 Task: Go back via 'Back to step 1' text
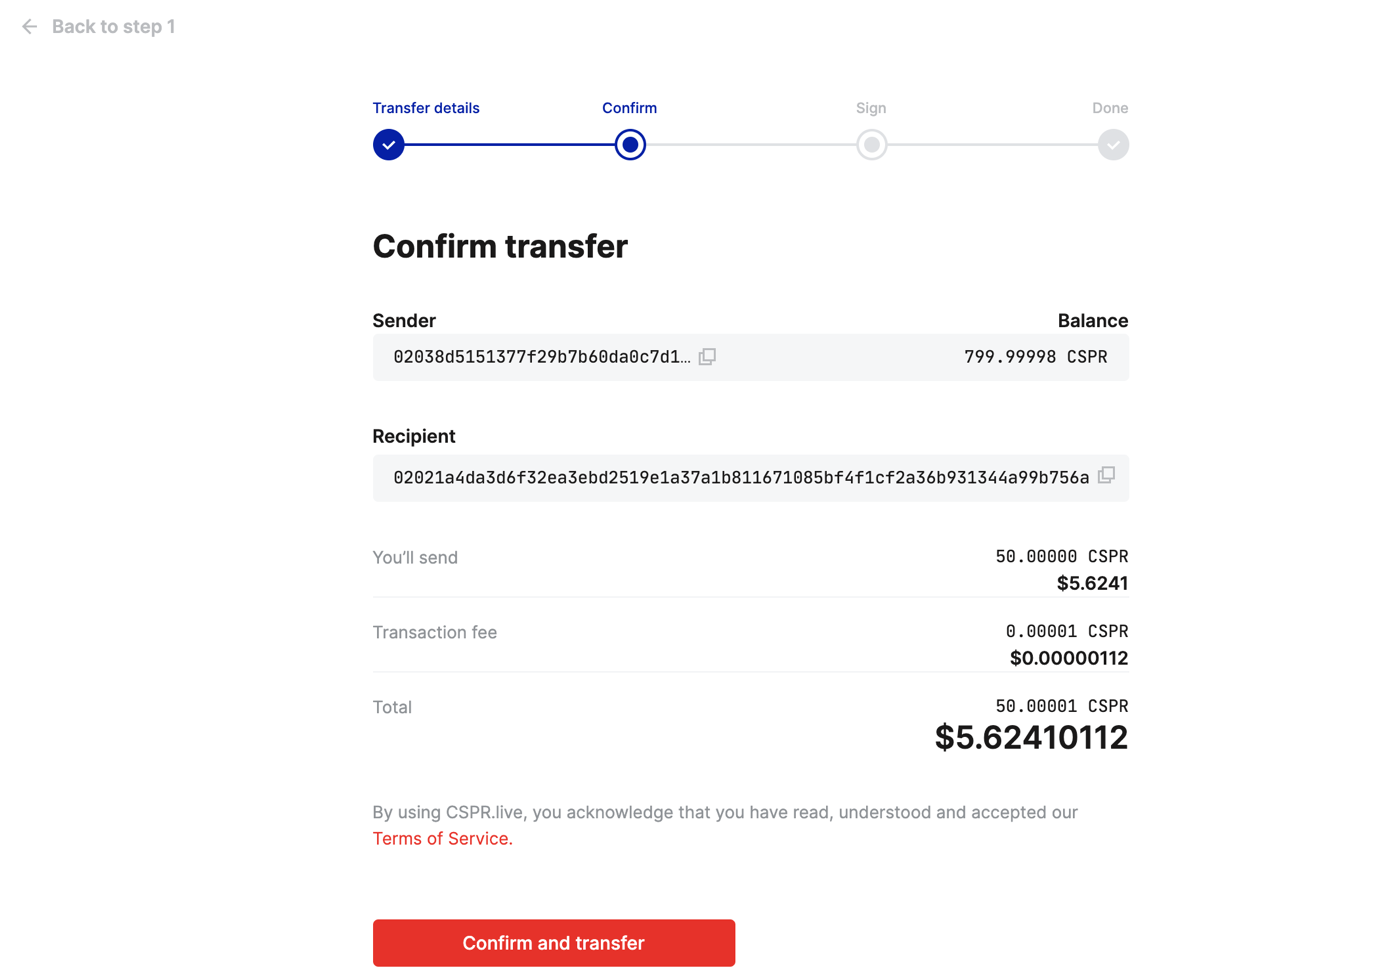pyautogui.click(x=113, y=27)
